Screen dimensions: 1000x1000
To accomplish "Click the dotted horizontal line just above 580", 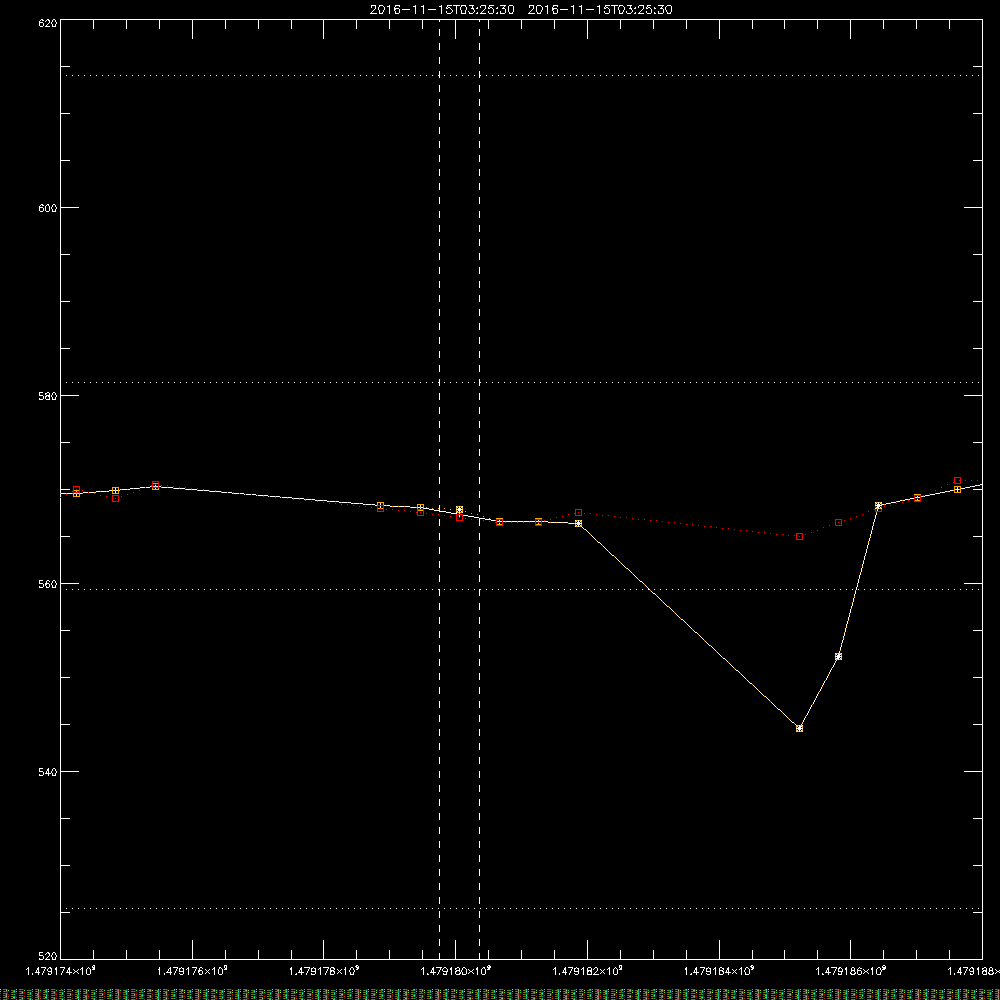I will (x=521, y=383).
